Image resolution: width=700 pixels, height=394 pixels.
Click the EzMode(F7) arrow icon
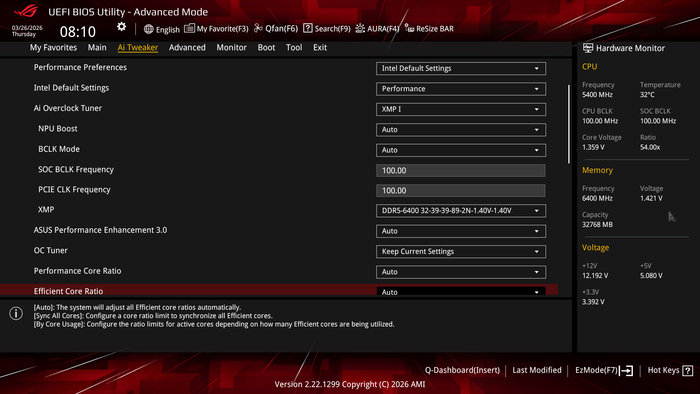pyautogui.click(x=626, y=370)
